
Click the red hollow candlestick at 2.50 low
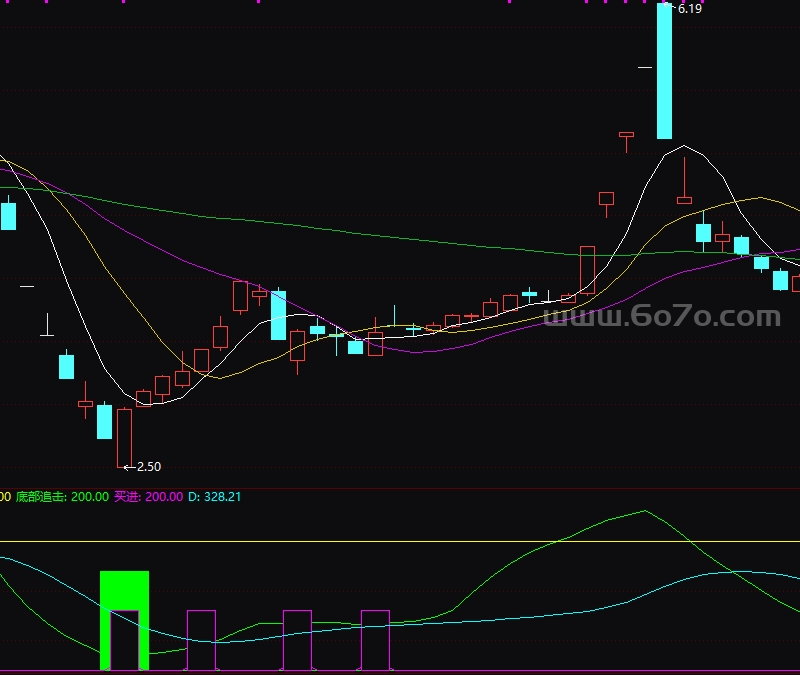[x=124, y=438]
